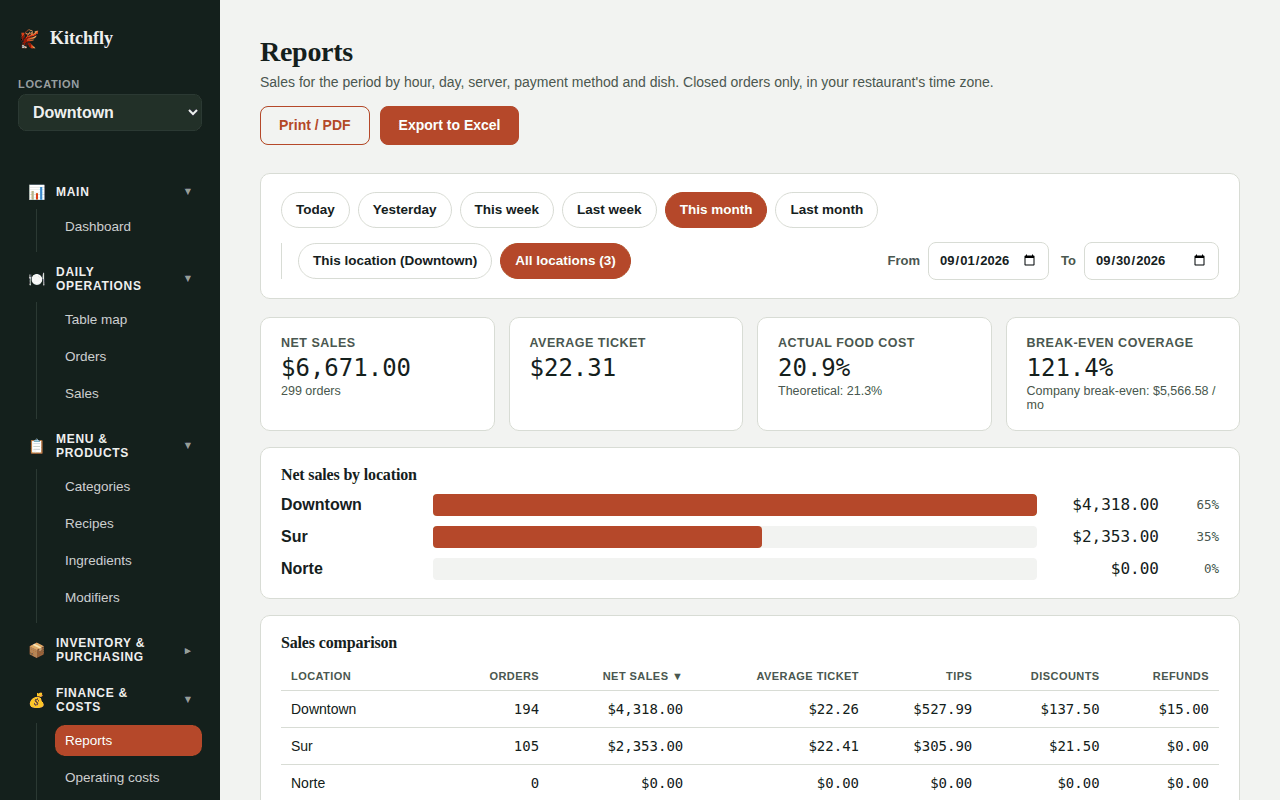Collapse the Daily Operations section arrow

pyautogui.click(x=188, y=278)
